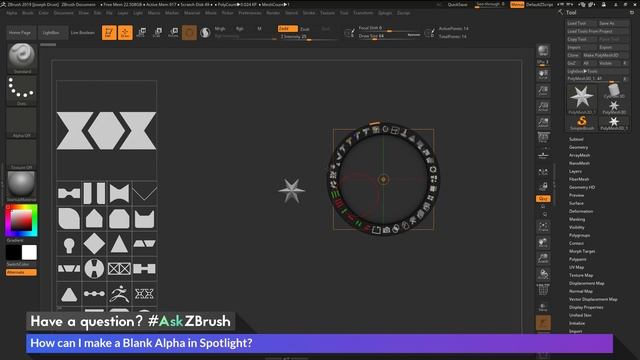
Task: Select the large star PolyMesh3D tool thumbnail
Action: 582,98
